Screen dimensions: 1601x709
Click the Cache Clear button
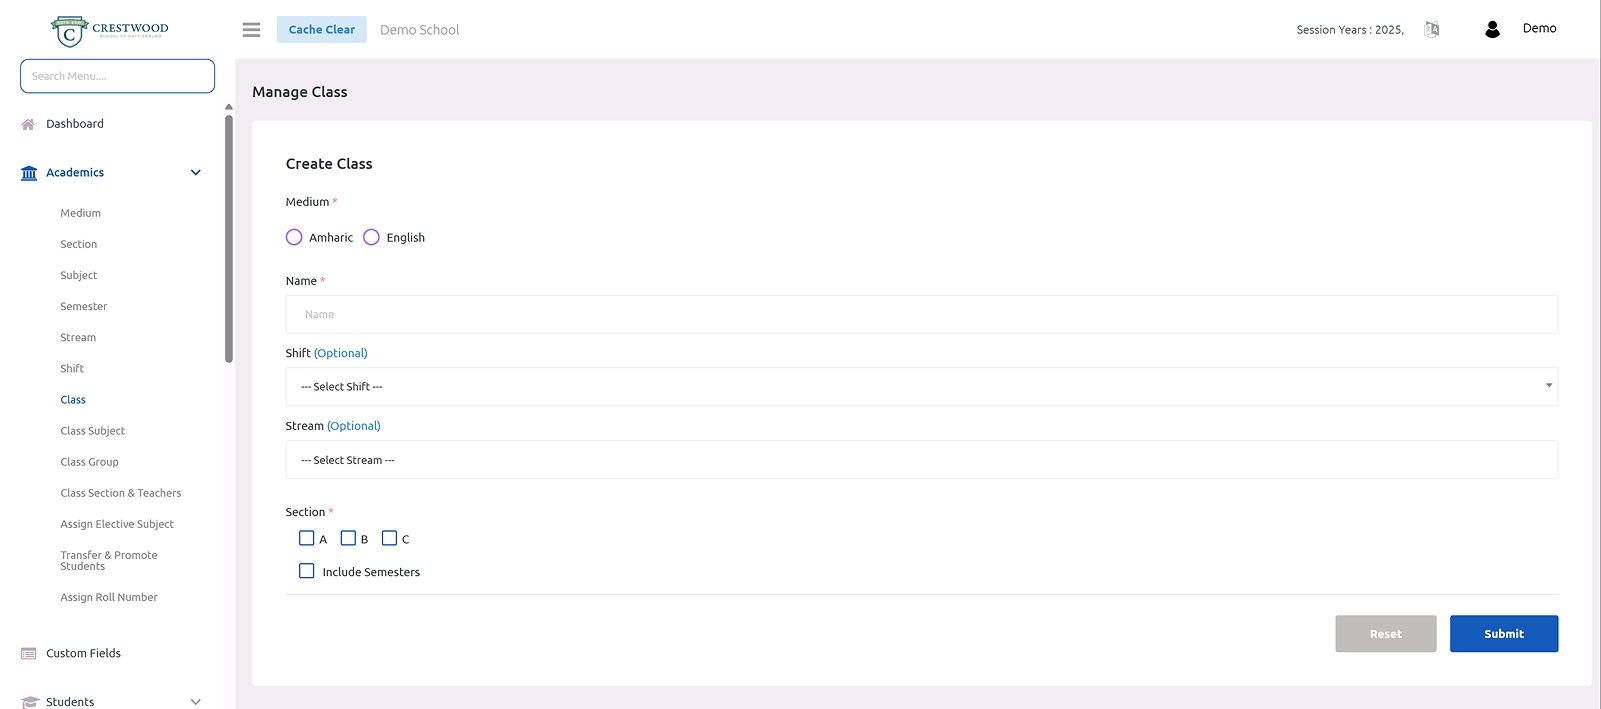click(x=321, y=30)
